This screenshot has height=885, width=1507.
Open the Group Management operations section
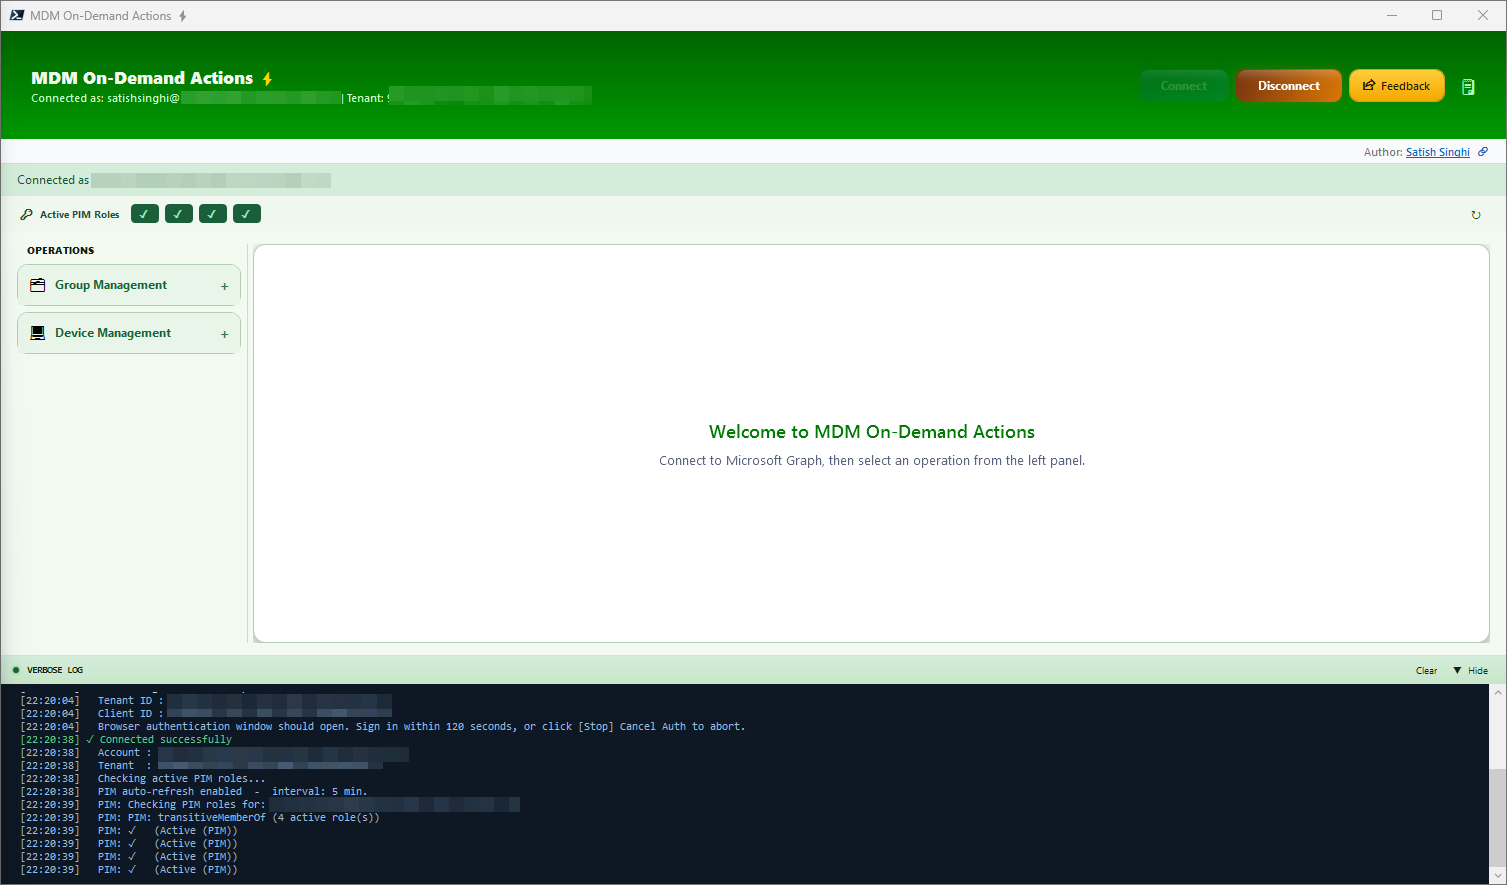coord(111,285)
